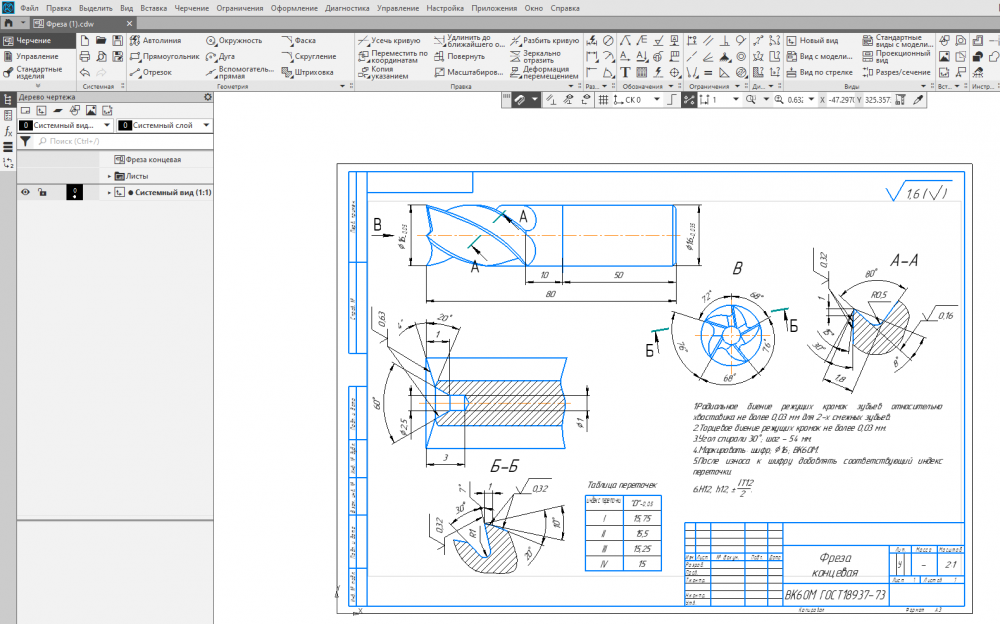
Task: Select the Новый вид tool
Action: pyautogui.click(x=811, y=41)
